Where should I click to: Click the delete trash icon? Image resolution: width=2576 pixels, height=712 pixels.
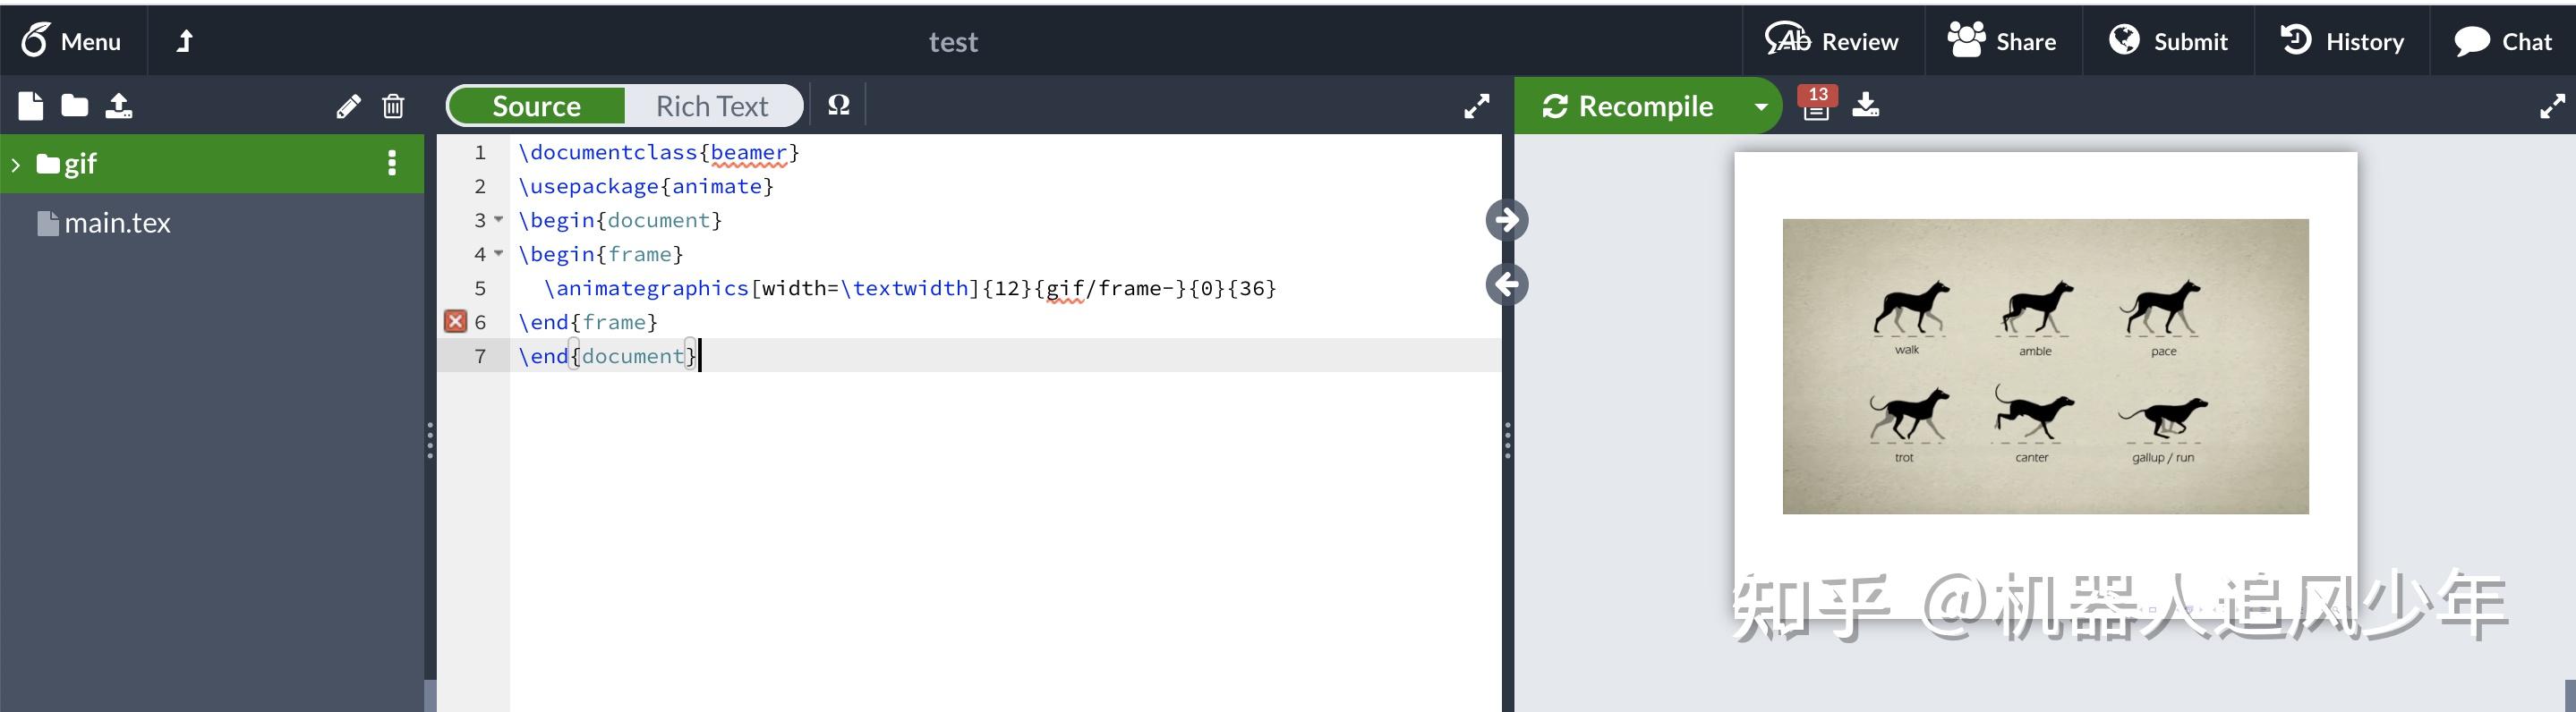pos(393,106)
